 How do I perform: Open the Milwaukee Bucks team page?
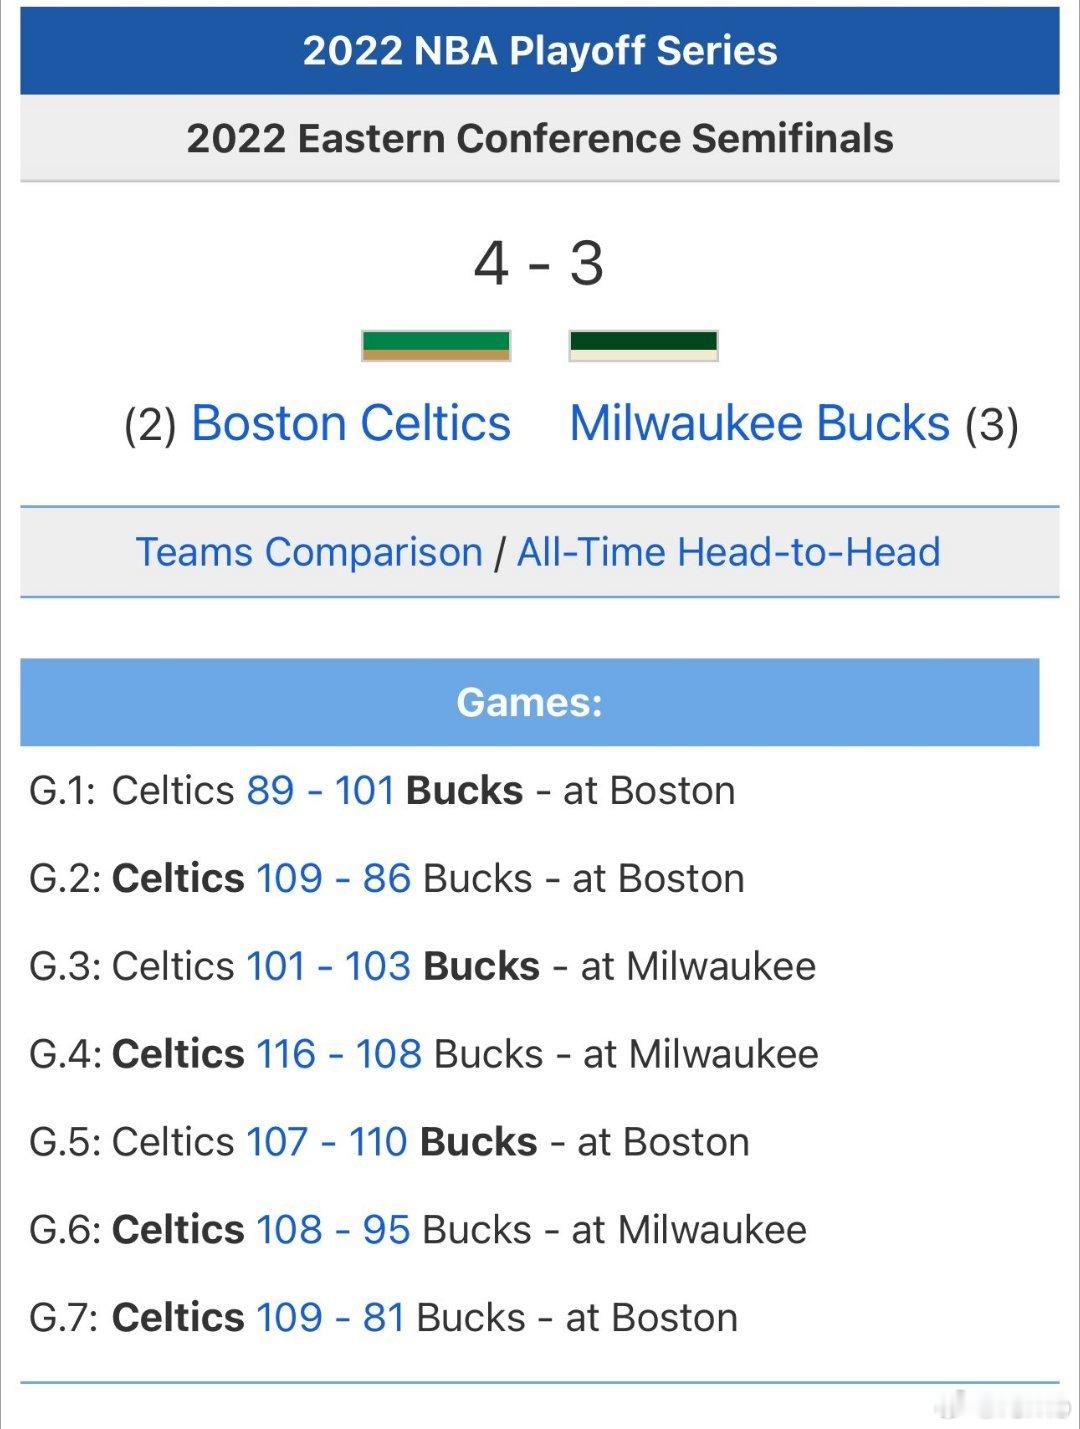coord(759,423)
